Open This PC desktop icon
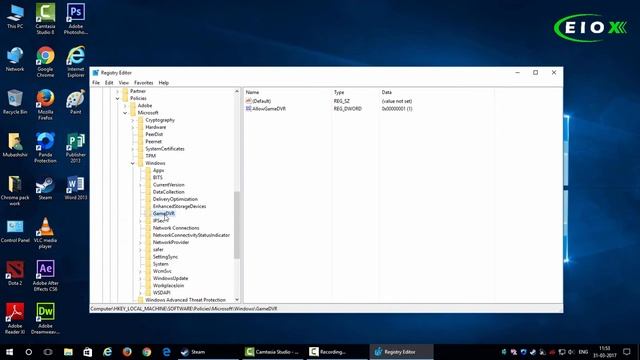This screenshot has height=360, width=640. 15,16
